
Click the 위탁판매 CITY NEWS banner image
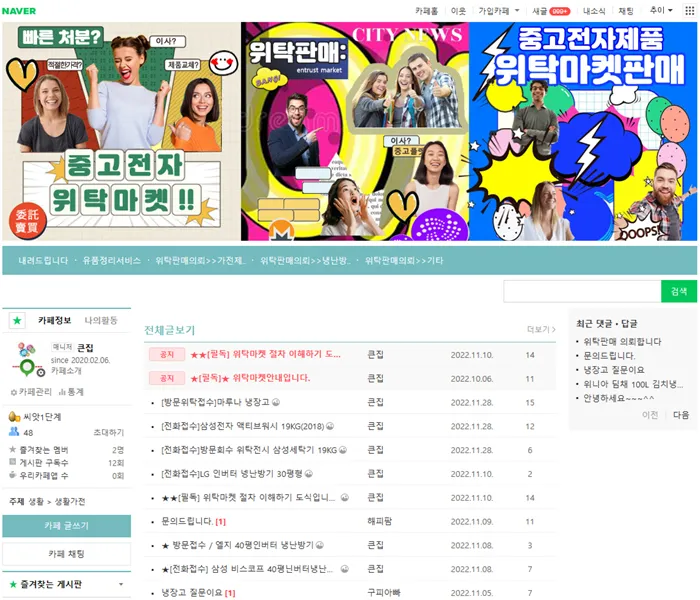pos(355,131)
